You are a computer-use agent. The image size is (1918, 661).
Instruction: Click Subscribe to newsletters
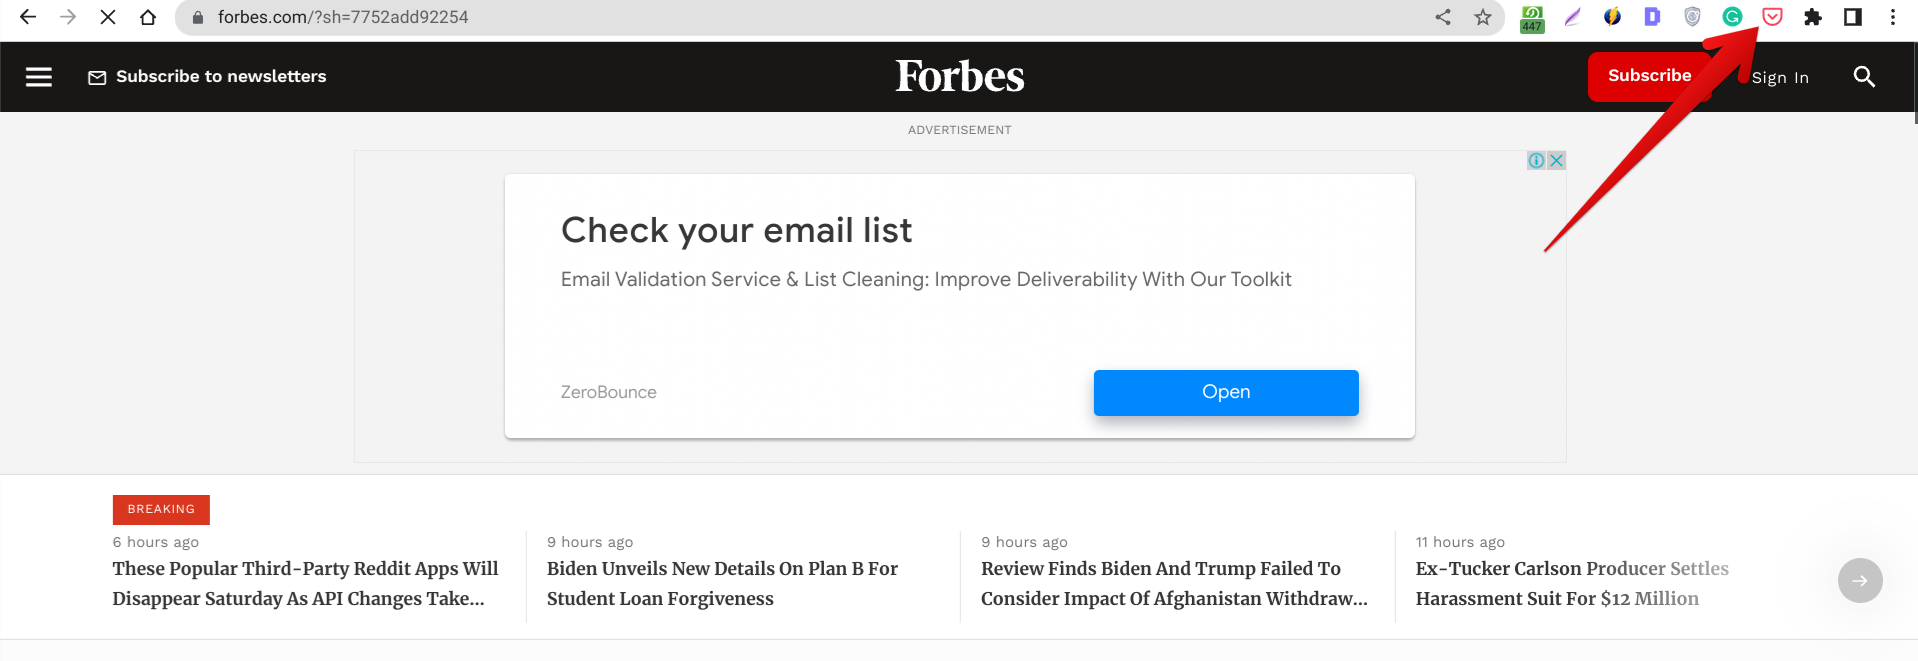coord(207,77)
